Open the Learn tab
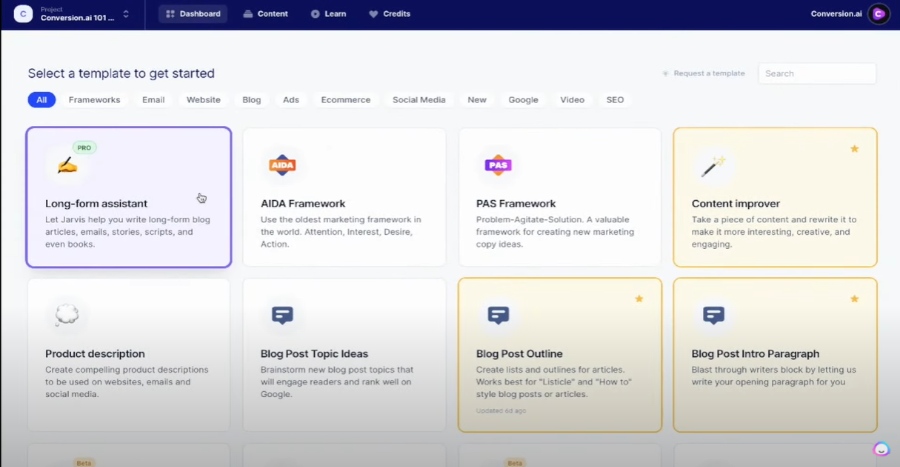Screen dimensions: 900x467 [328, 14]
